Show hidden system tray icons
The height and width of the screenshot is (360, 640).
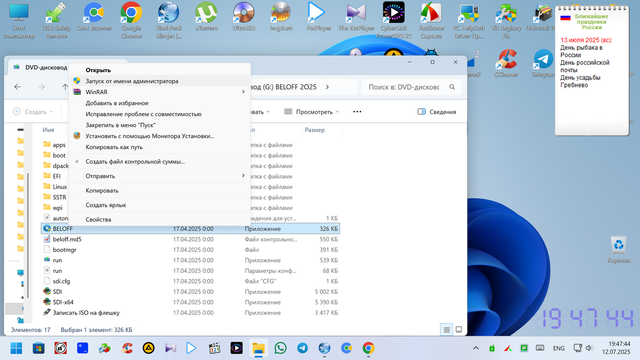tap(476, 348)
